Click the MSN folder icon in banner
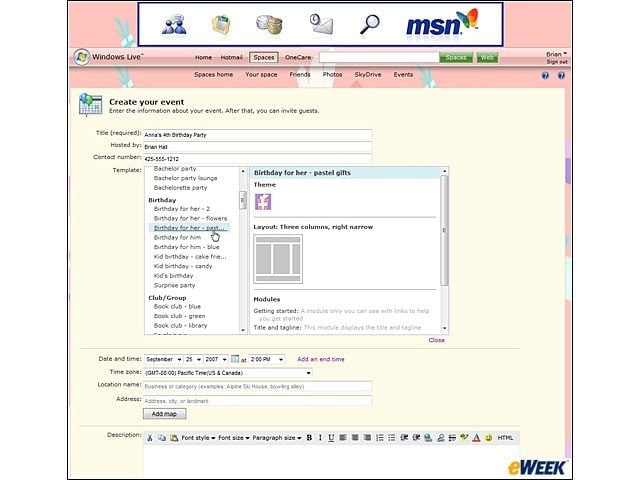The height and width of the screenshot is (480, 640). pos(222,25)
